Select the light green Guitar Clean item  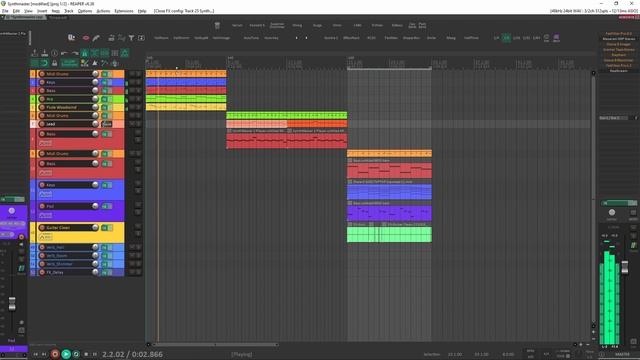pos(389,234)
